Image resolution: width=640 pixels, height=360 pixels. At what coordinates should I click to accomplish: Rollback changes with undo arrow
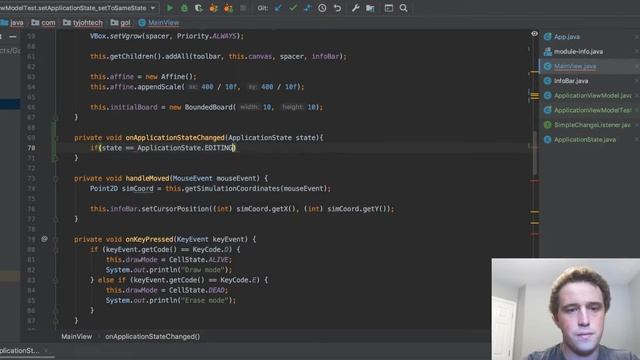point(337,8)
